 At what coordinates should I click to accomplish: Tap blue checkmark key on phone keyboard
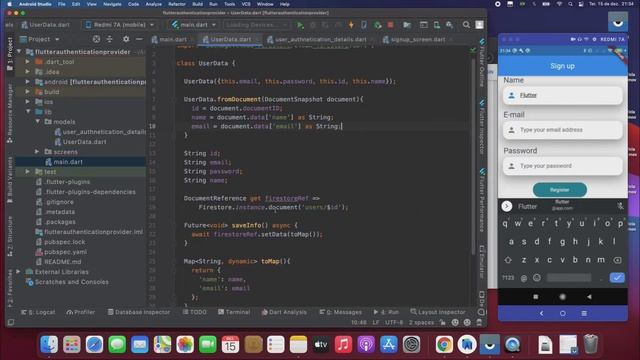(617, 278)
